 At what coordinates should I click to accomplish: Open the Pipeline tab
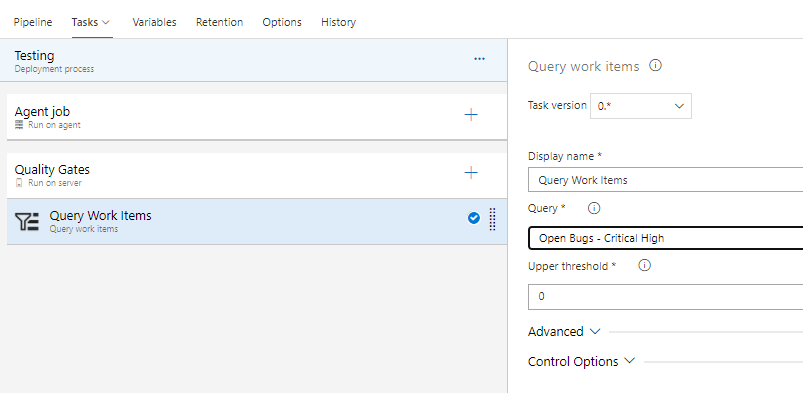click(x=33, y=22)
